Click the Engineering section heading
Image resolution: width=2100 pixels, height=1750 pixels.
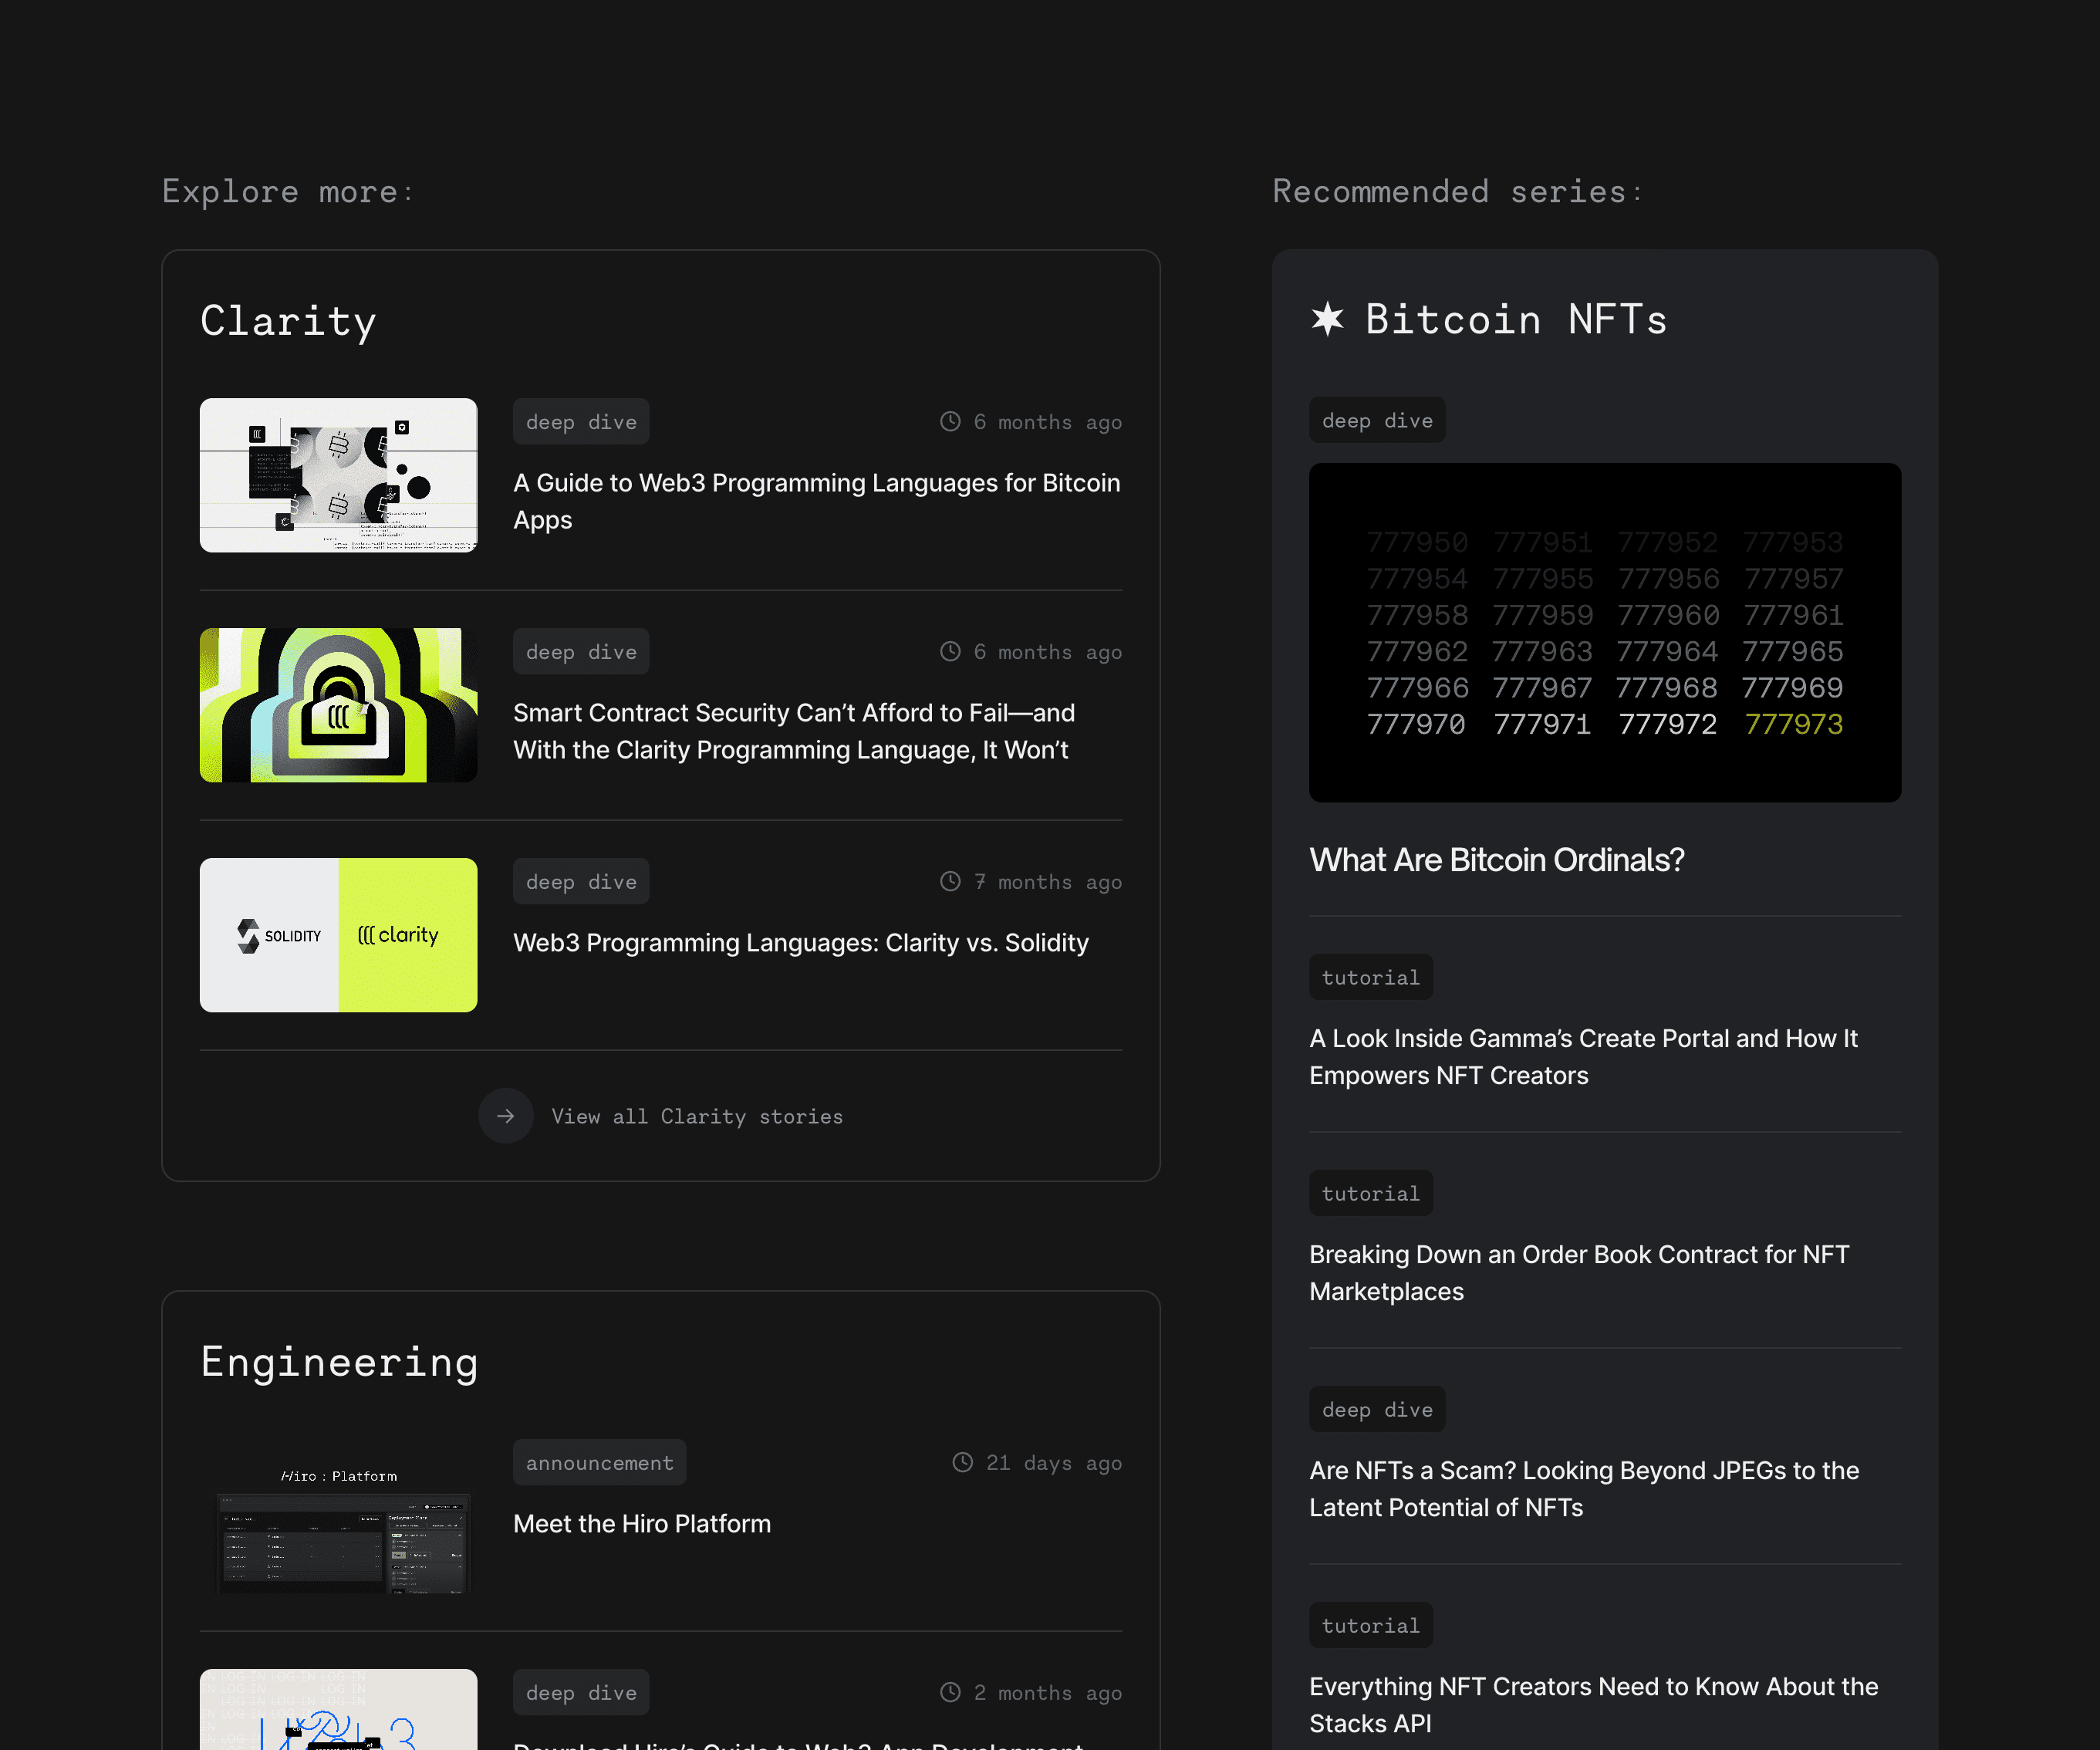340,1363
